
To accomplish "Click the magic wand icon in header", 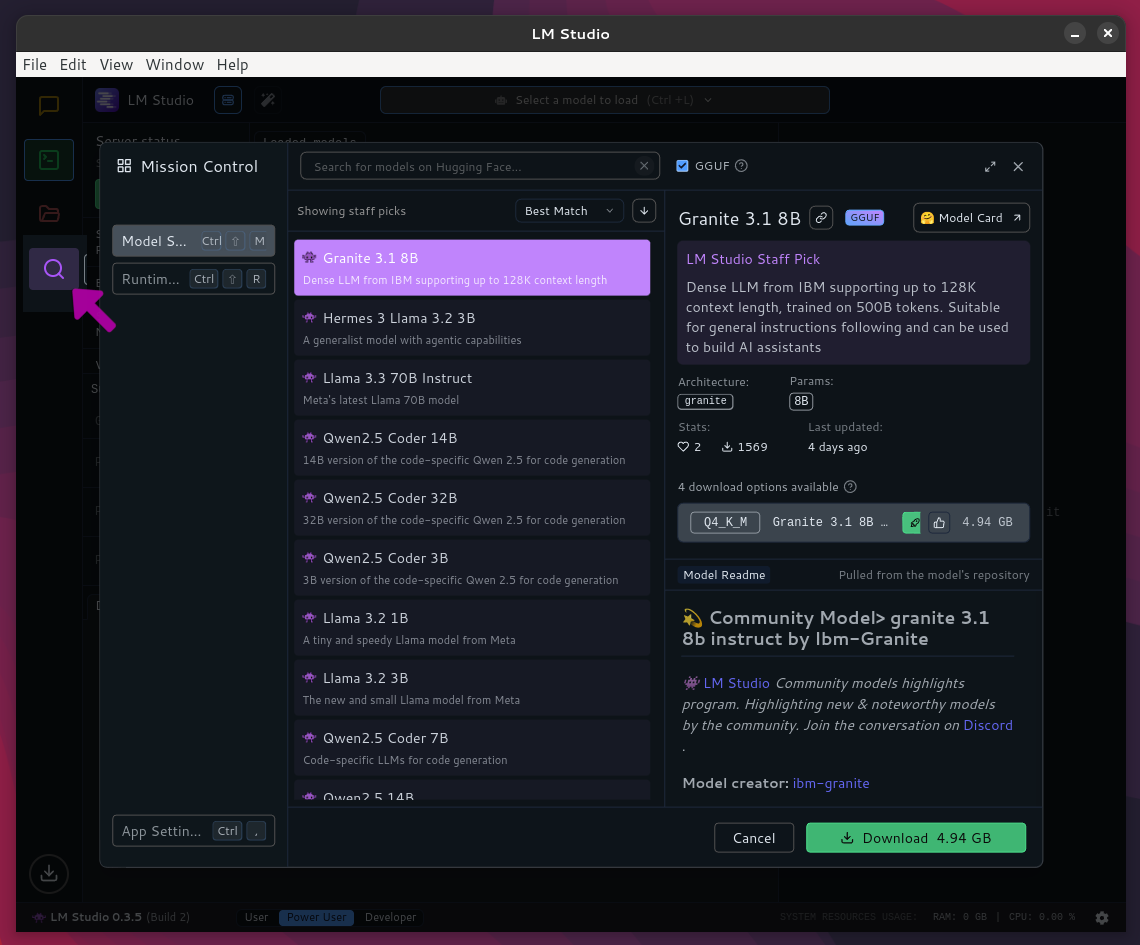I will coord(268,100).
